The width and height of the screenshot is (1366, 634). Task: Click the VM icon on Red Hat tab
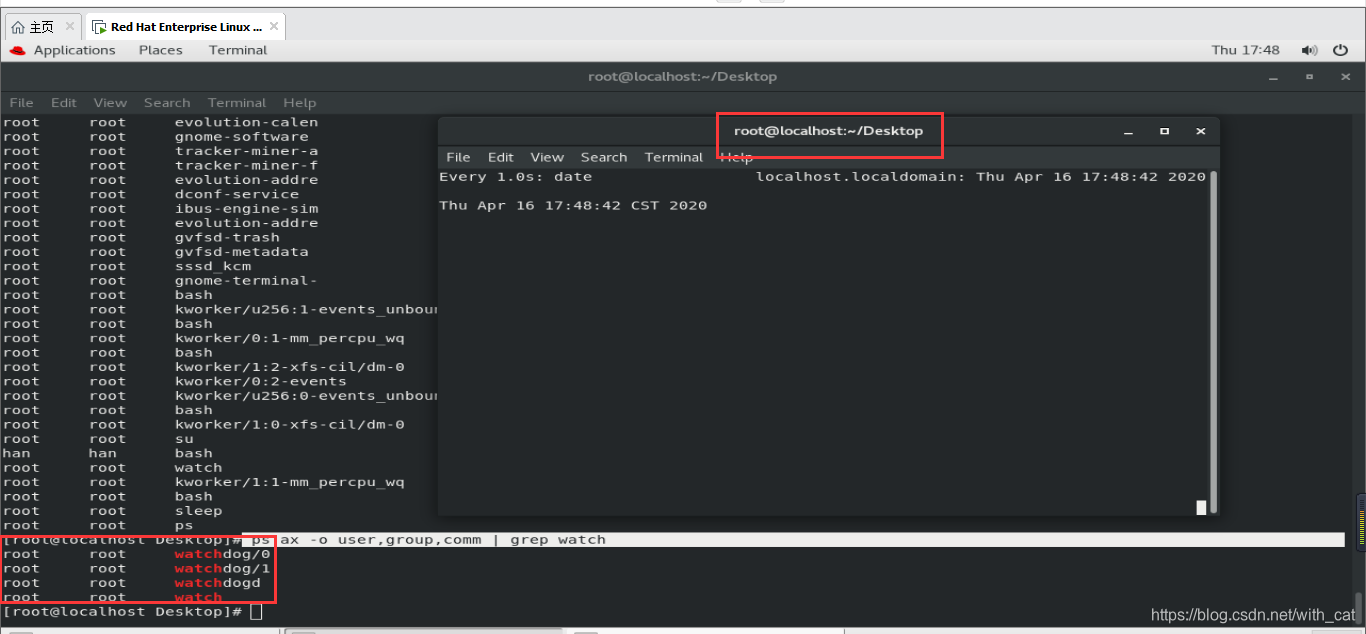tap(100, 27)
